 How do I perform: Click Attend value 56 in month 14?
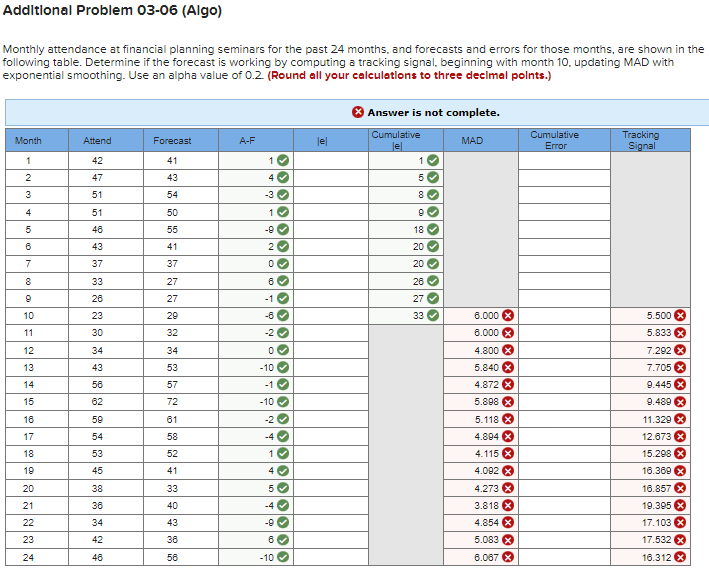tap(97, 385)
